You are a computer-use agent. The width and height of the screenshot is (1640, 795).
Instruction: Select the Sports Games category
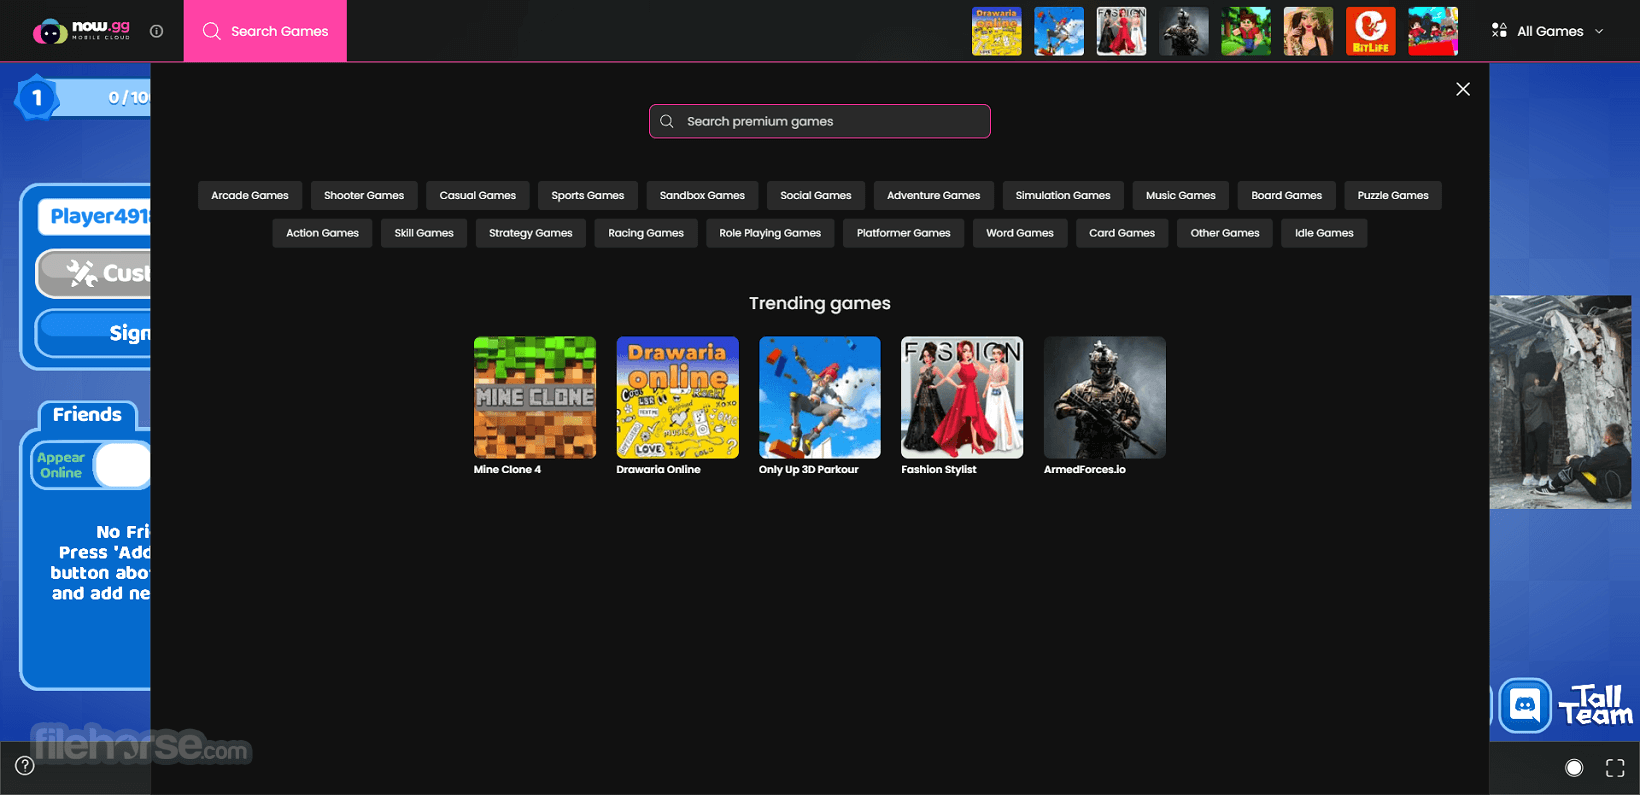pyautogui.click(x=588, y=195)
